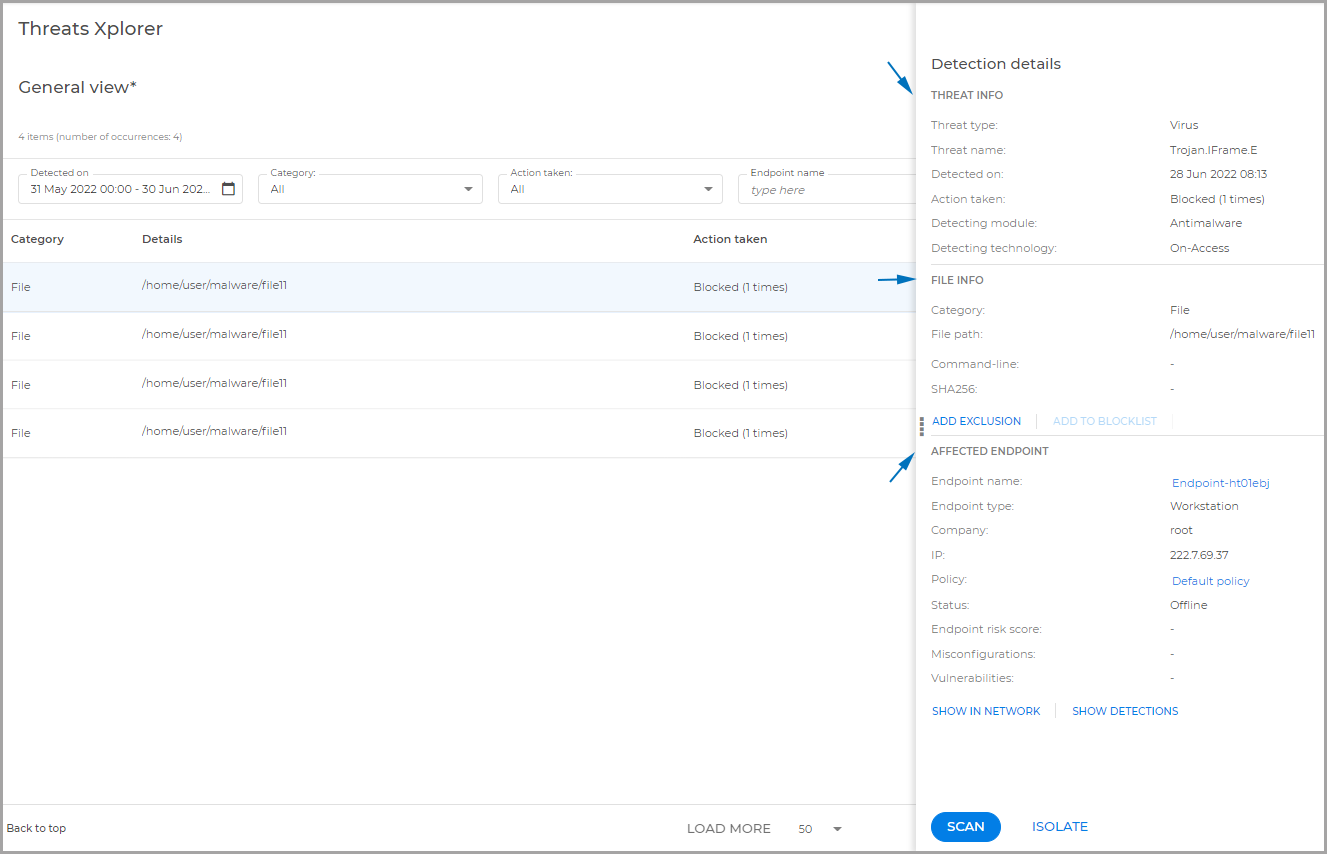Click ADD TO BLOCKLIST option
The image size is (1327, 854).
point(1104,421)
